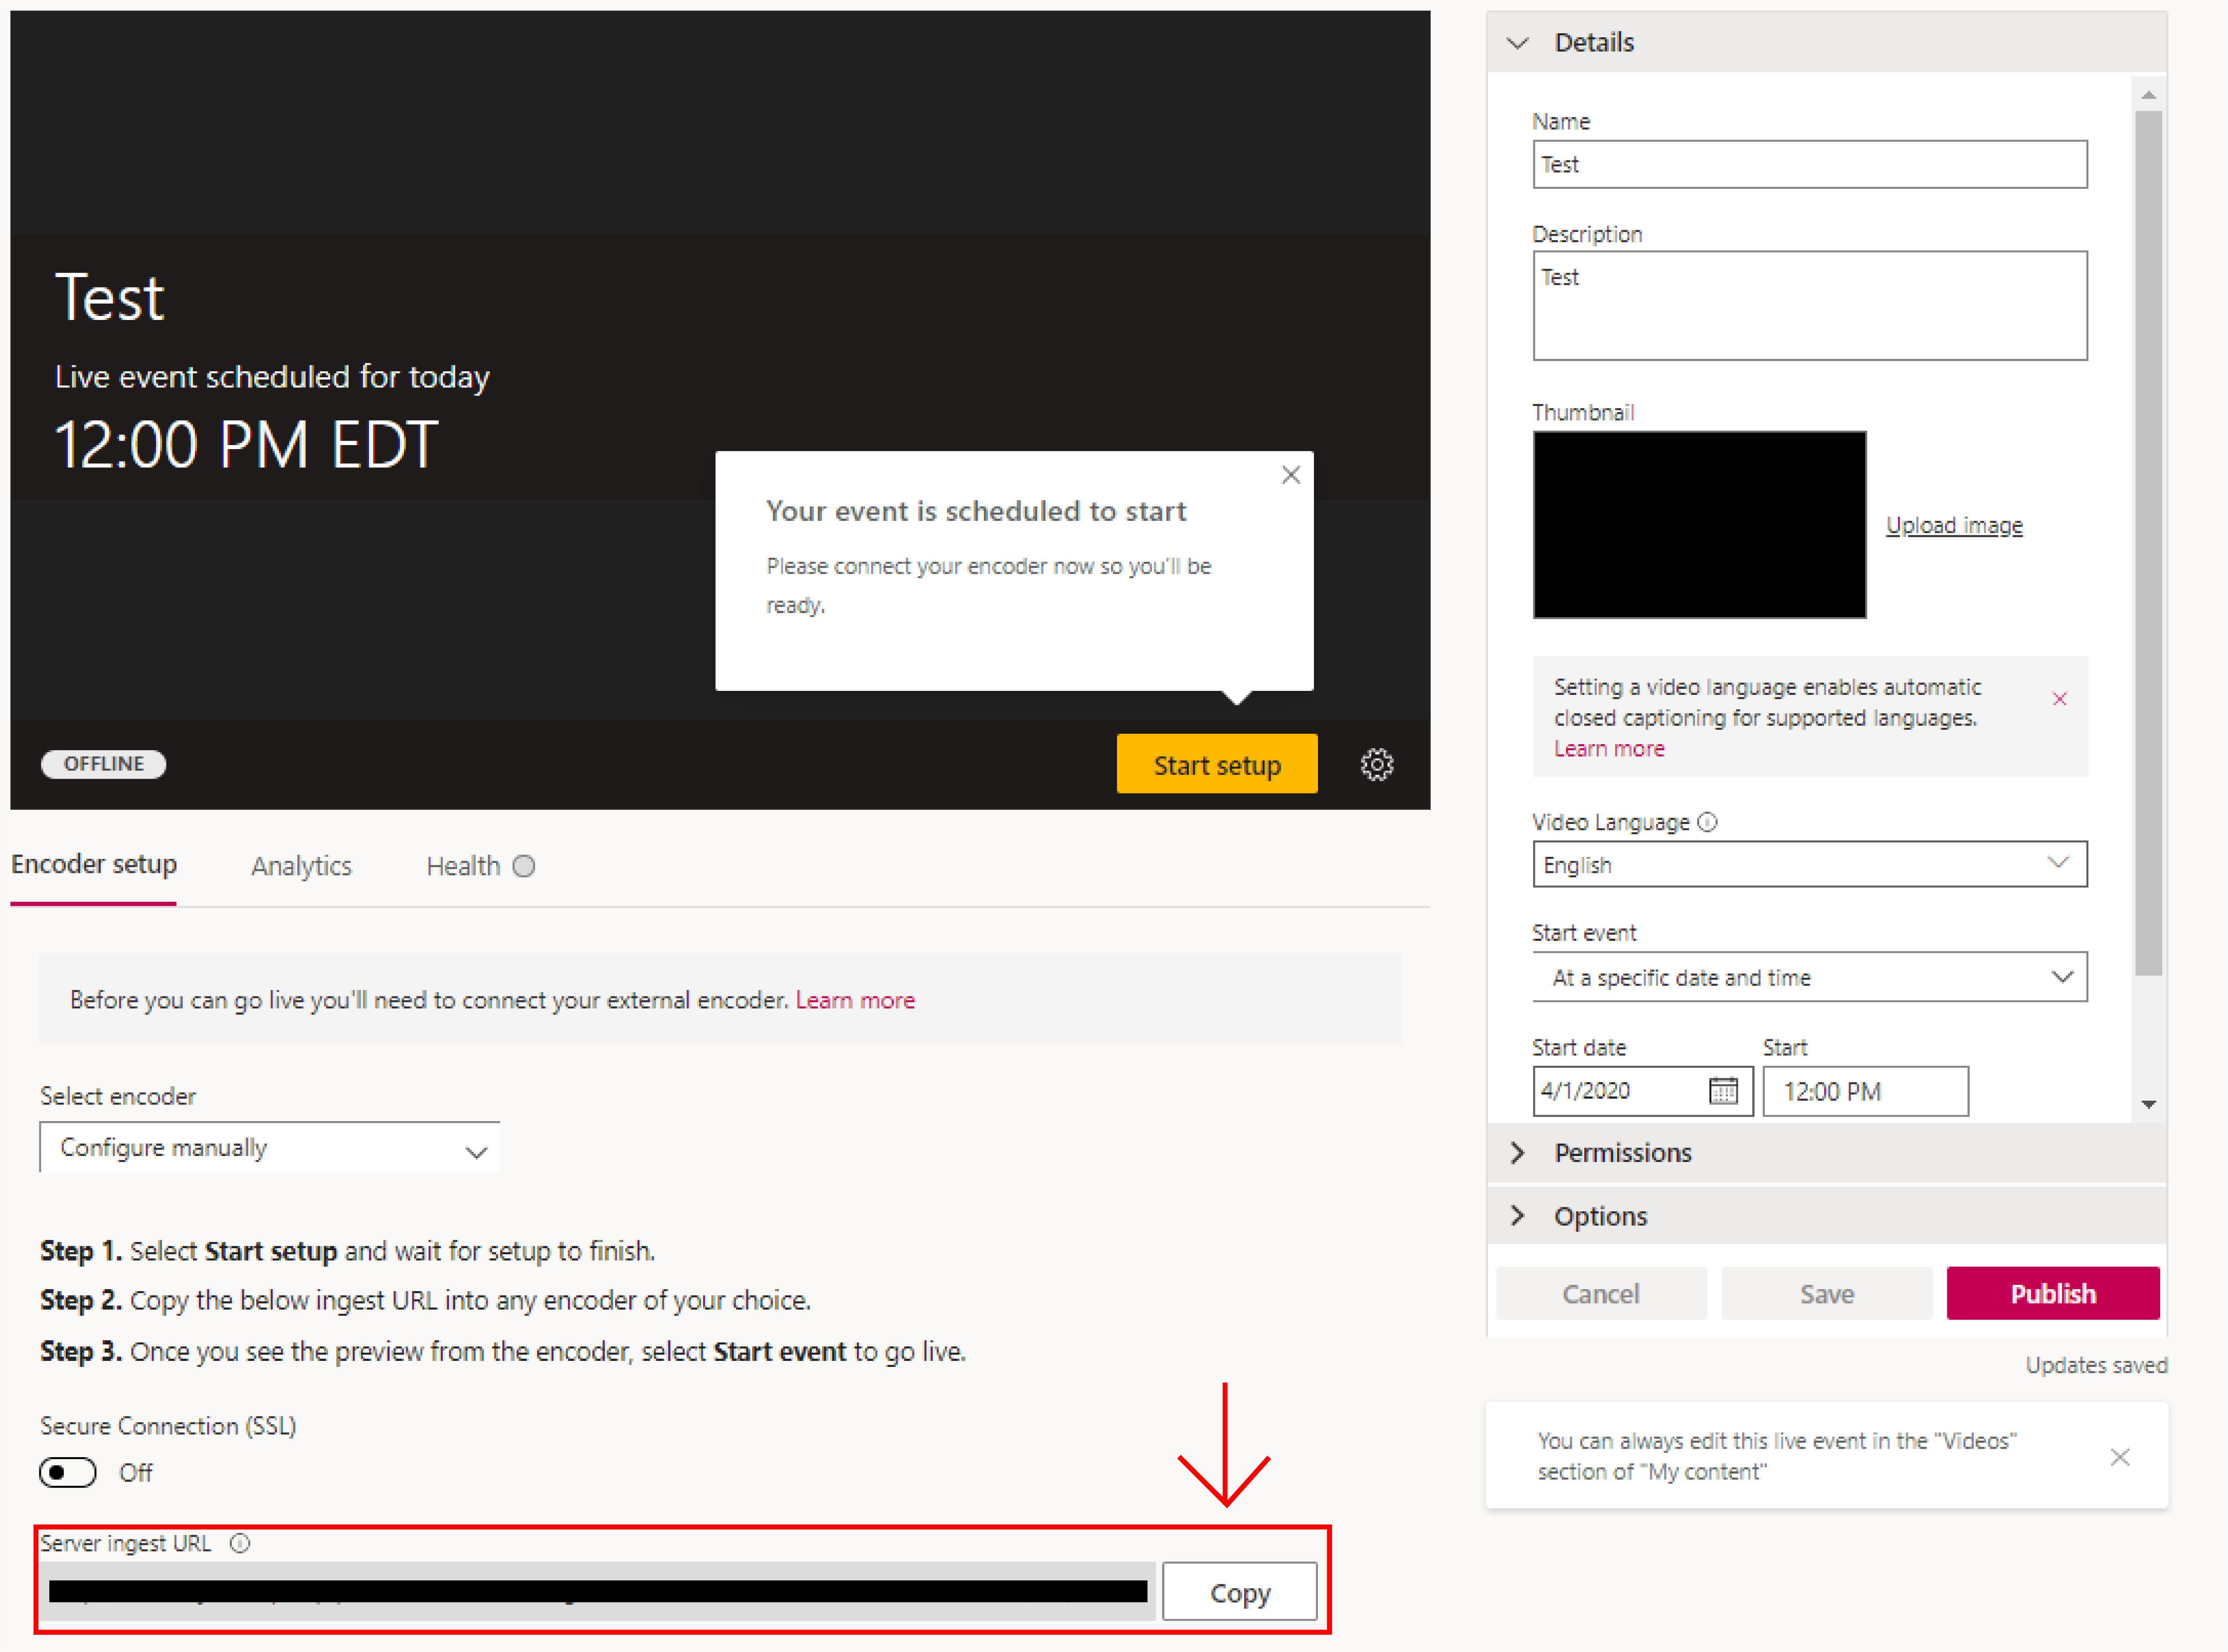
Task: Collapse the Details section
Action: point(1518,43)
